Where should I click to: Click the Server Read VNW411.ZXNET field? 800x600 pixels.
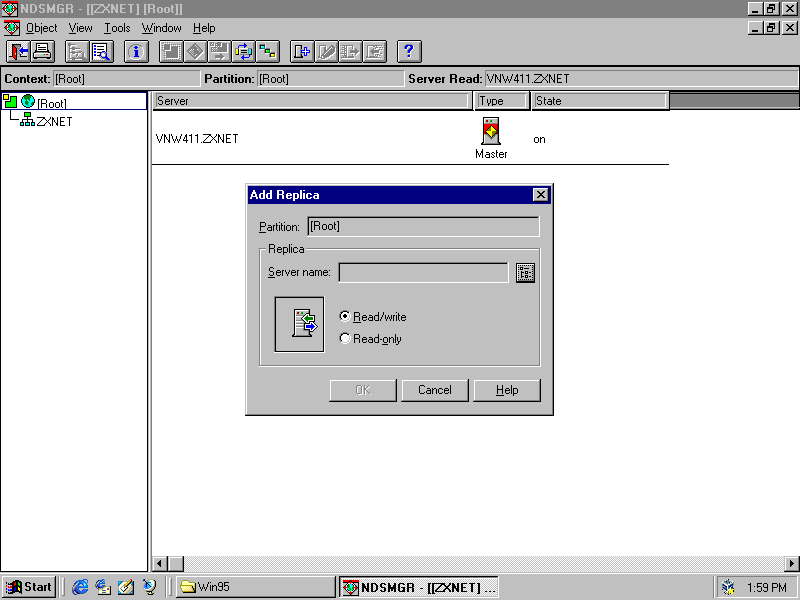[x=641, y=79]
